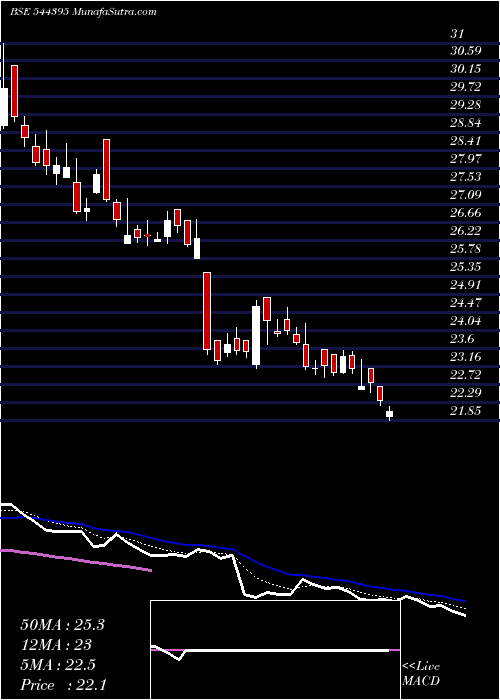Viewport: 500px width, 700px height.
Task: Select the 31 price axis label
Action: click(x=458, y=33)
